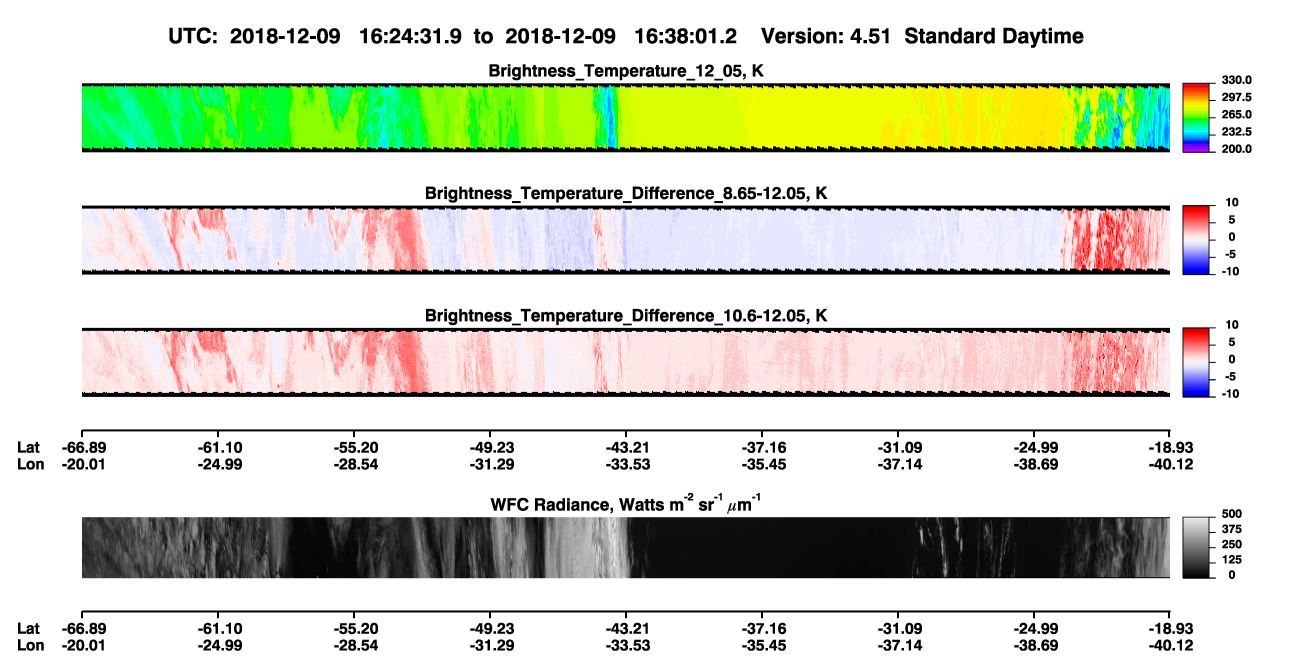Click the rainbow color bar for Brightness_Temperature_12_05

[1197, 117]
